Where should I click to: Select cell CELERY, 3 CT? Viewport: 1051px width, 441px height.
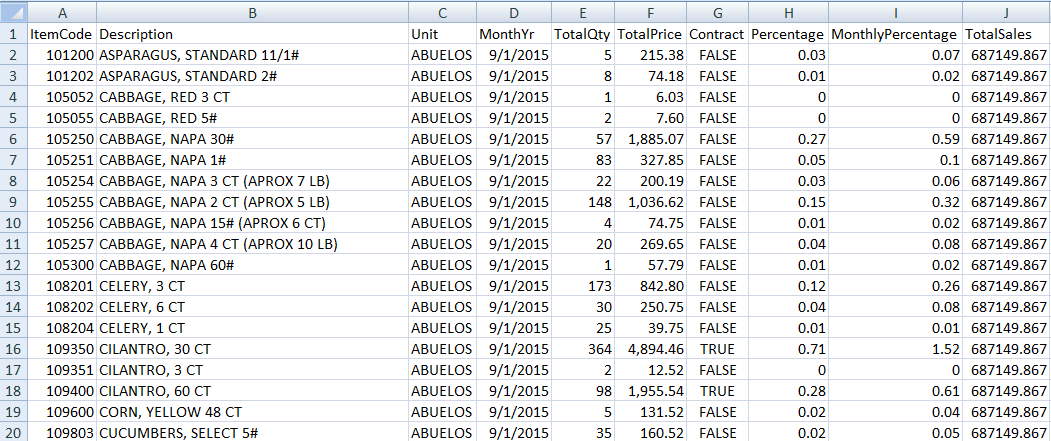click(253, 286)
